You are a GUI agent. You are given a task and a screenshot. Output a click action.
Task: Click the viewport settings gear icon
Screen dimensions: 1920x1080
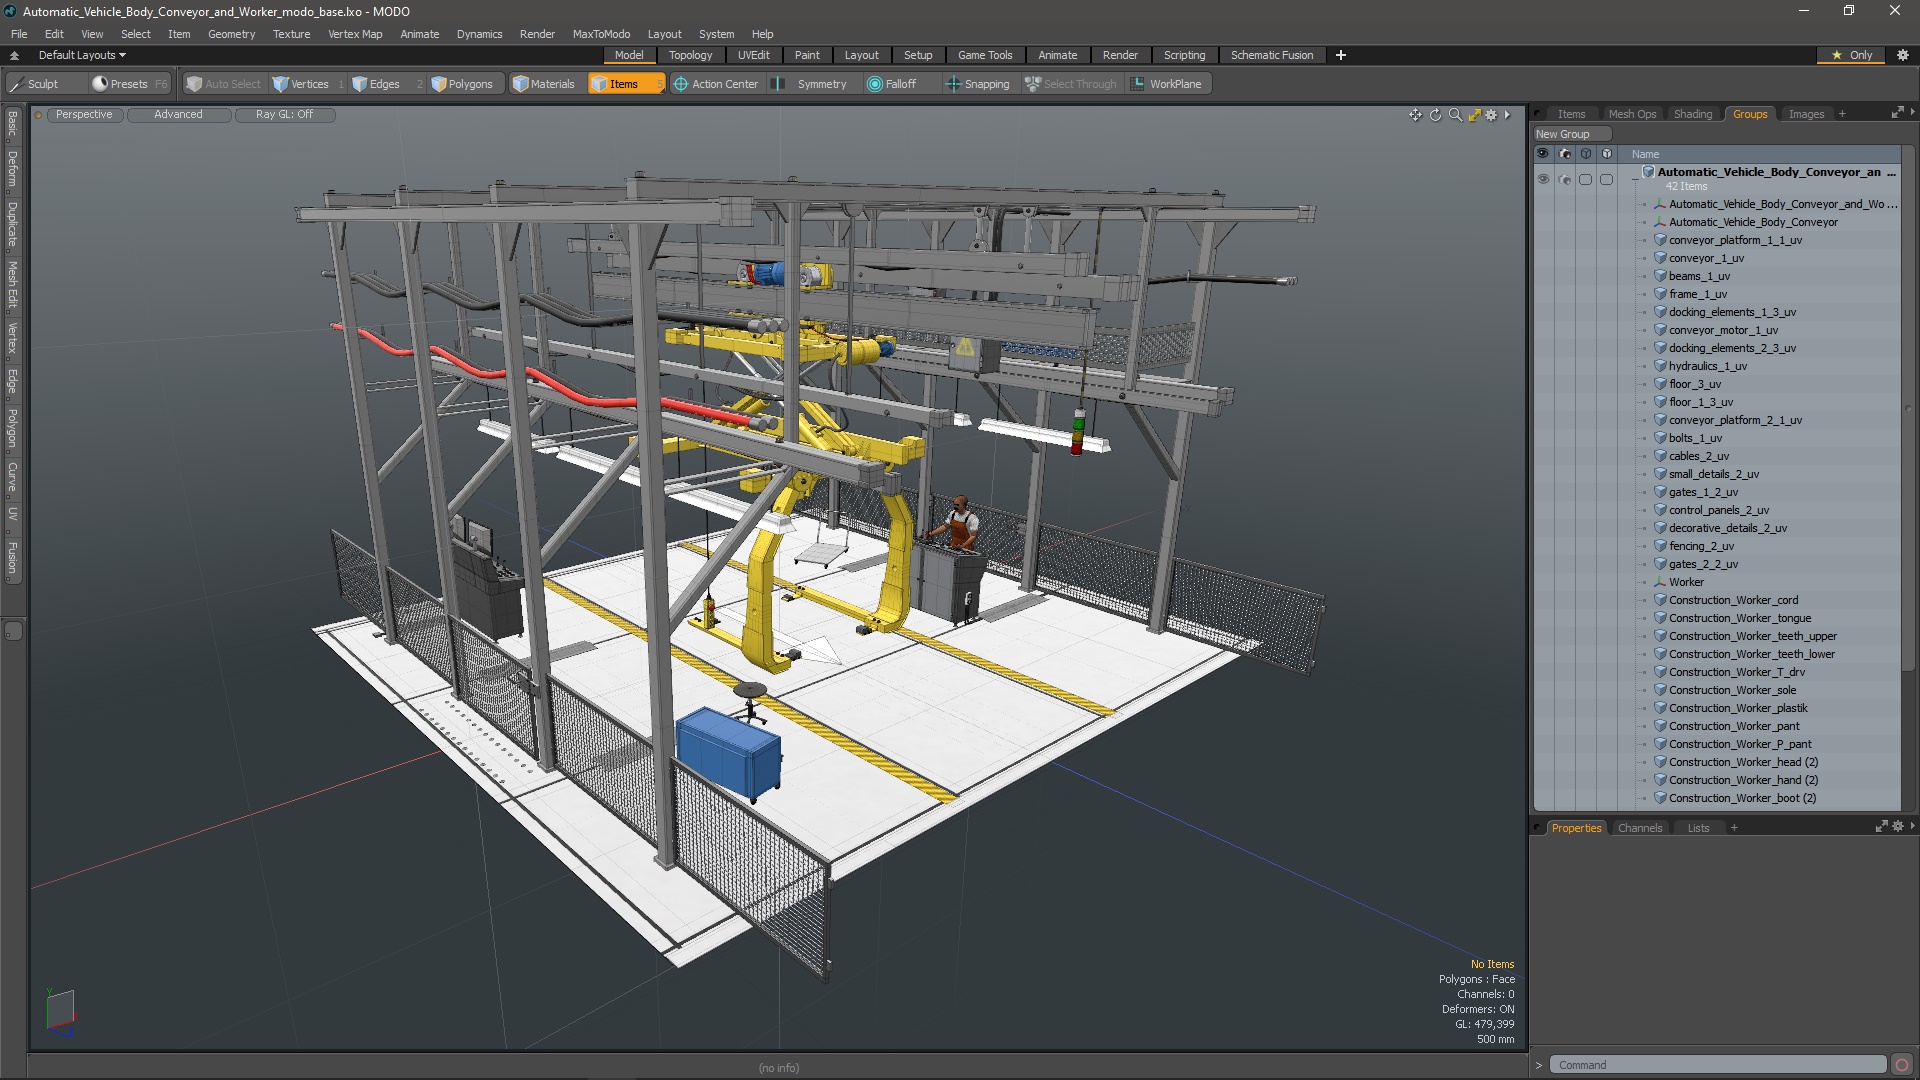click(x=1491, y=115)
